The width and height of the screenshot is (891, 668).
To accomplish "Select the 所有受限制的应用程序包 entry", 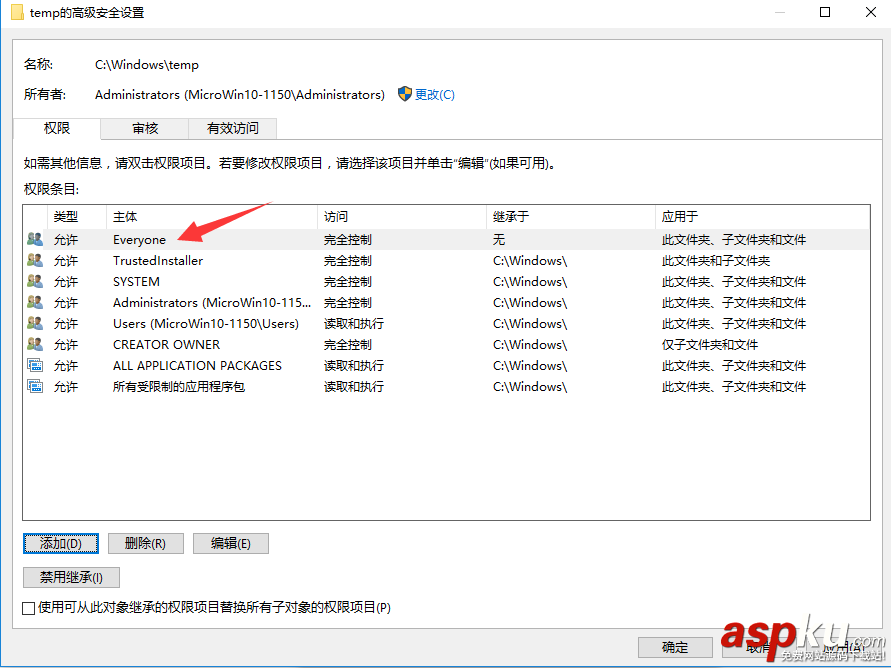I will (x=447, y=386).
